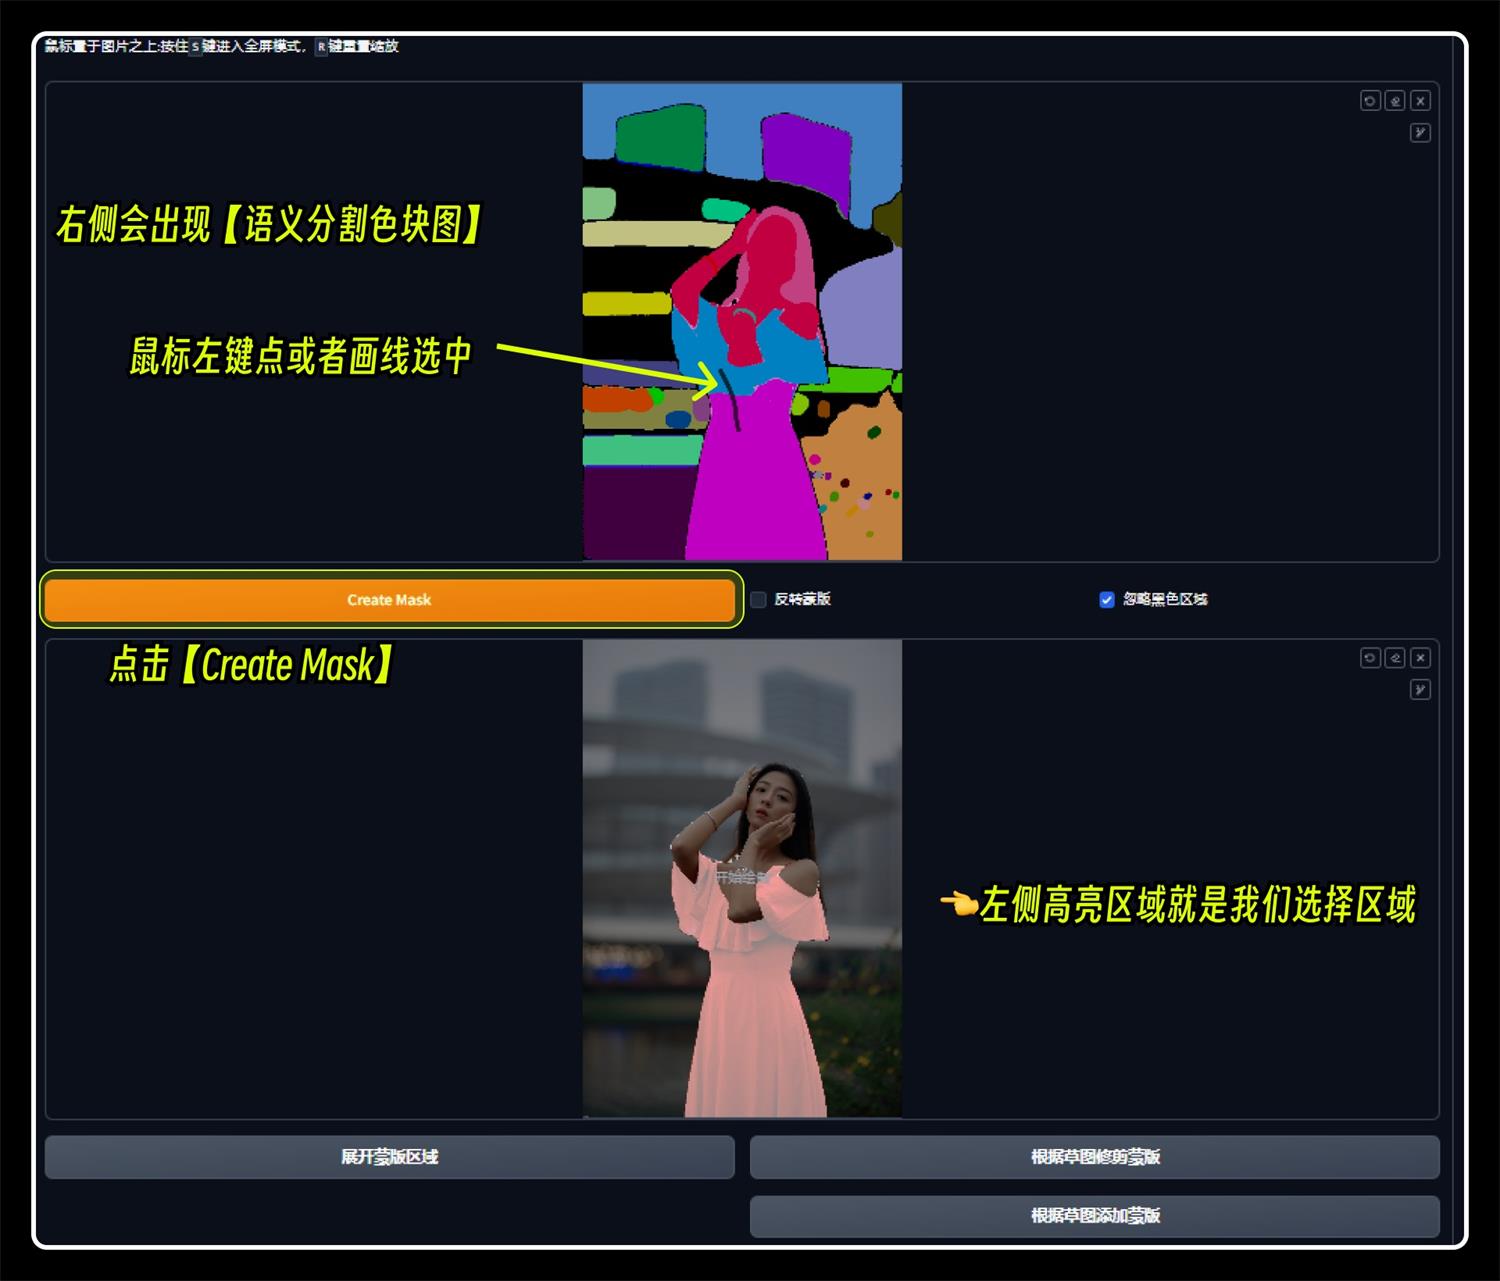Remove the mask preview image with its X icon
The width and height of the screenshot is (1500, 1281).
pos(1420,657)
